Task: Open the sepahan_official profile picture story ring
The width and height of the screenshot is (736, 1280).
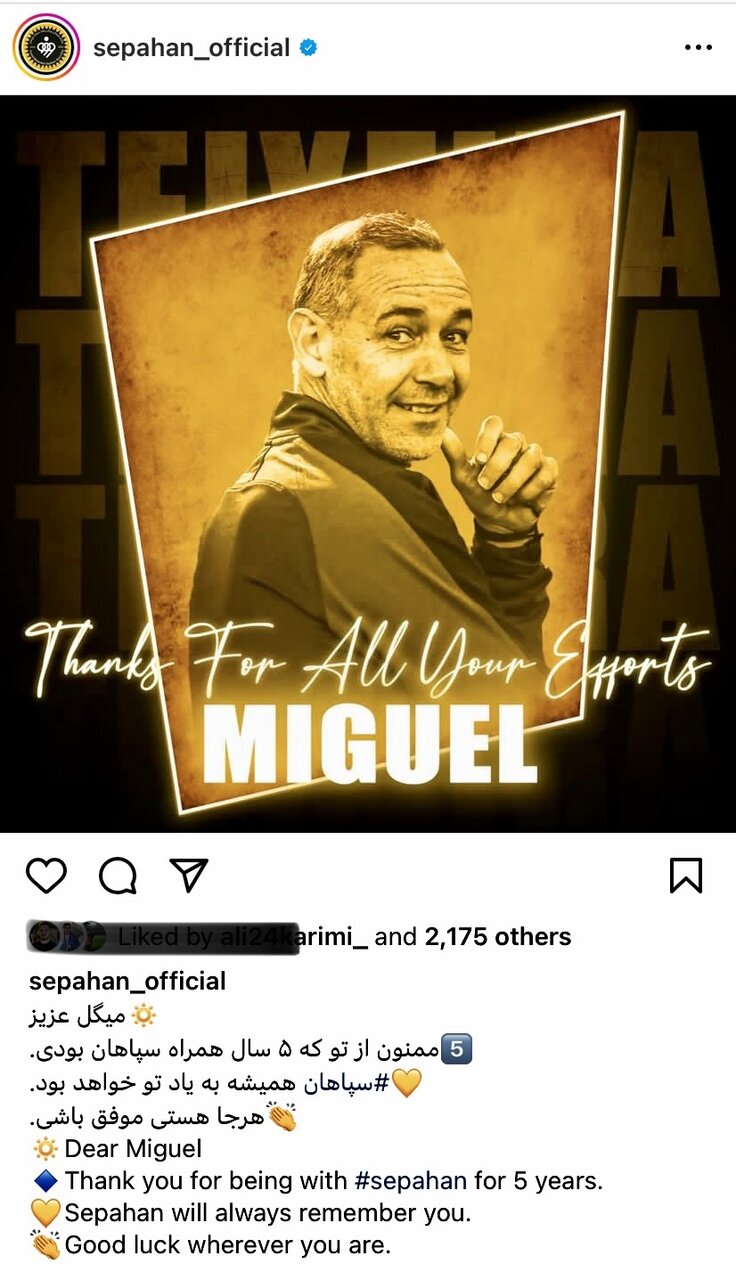Action: click(x=46, y=47)
